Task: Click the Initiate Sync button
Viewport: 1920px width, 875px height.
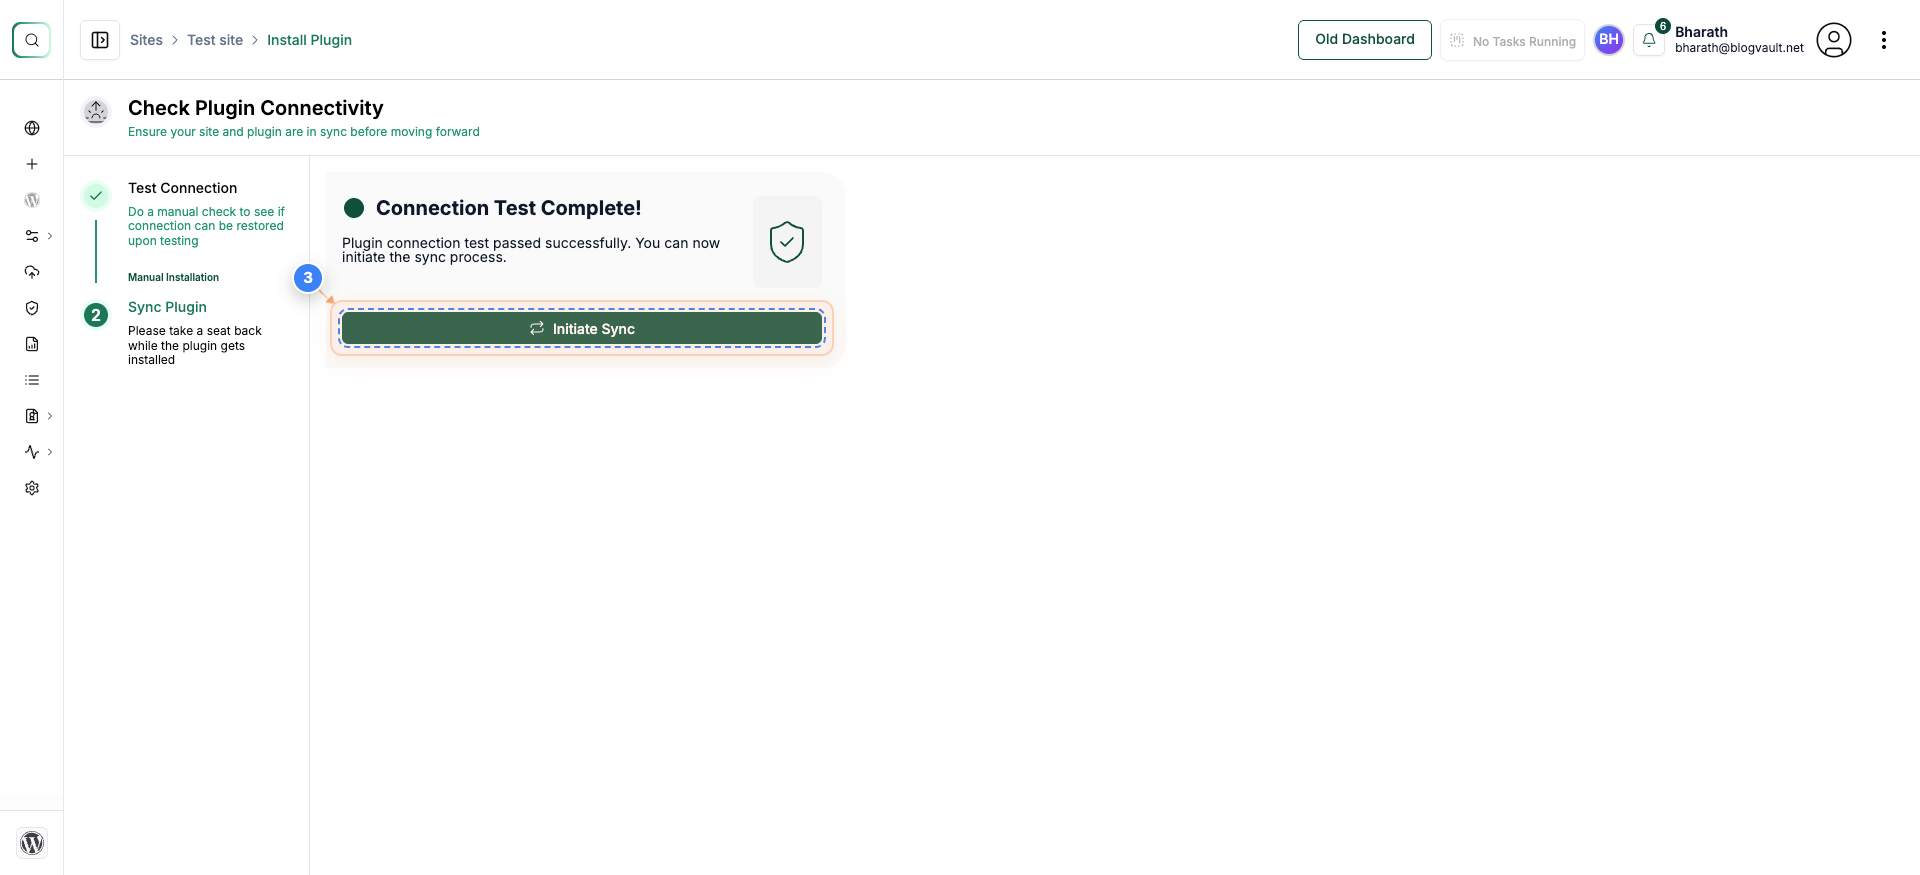Action: [x=582, y=329]
